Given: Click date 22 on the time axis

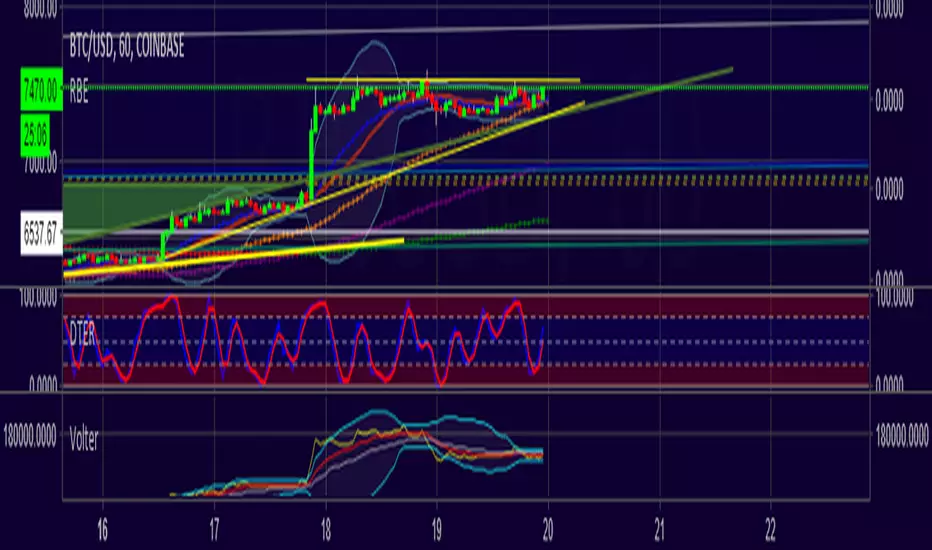Looking at the screenshot, I should point(770,530).
